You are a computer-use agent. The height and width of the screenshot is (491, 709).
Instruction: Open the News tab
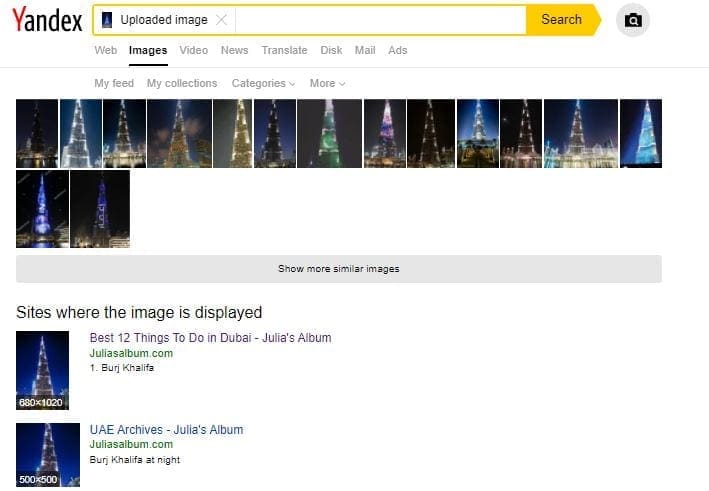click(234, 50)
